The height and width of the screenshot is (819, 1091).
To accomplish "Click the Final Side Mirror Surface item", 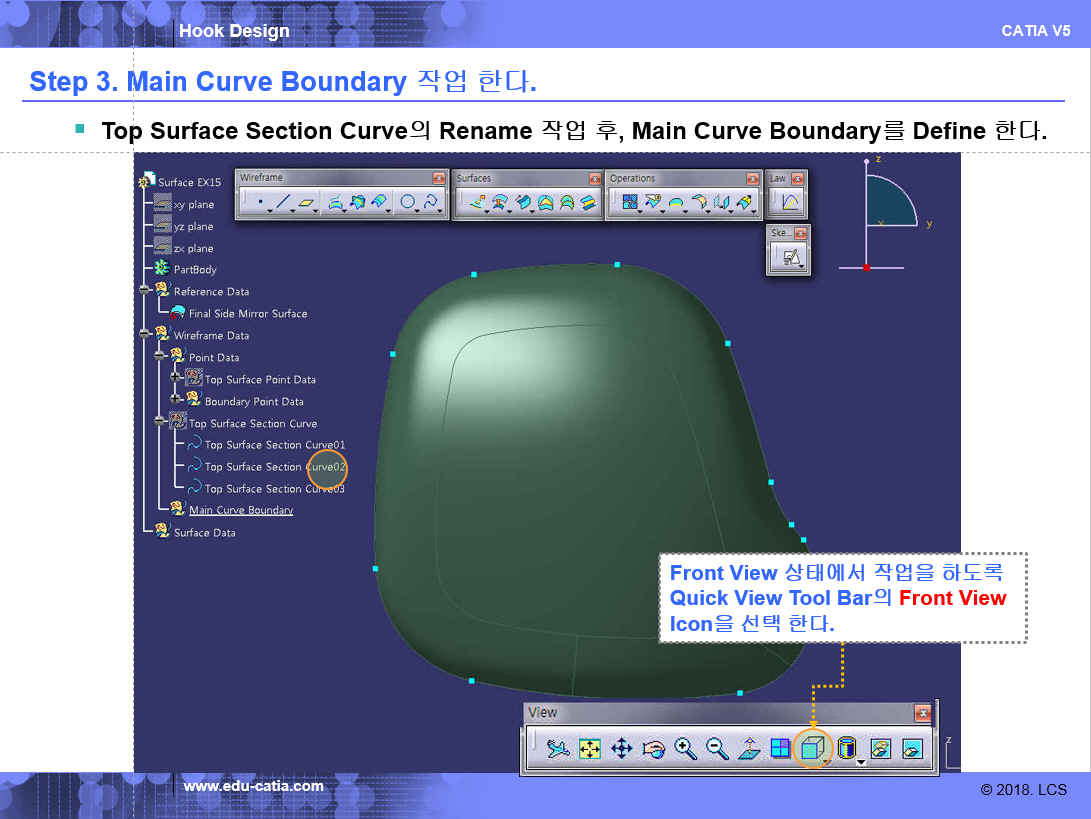I will pos(247,313).
